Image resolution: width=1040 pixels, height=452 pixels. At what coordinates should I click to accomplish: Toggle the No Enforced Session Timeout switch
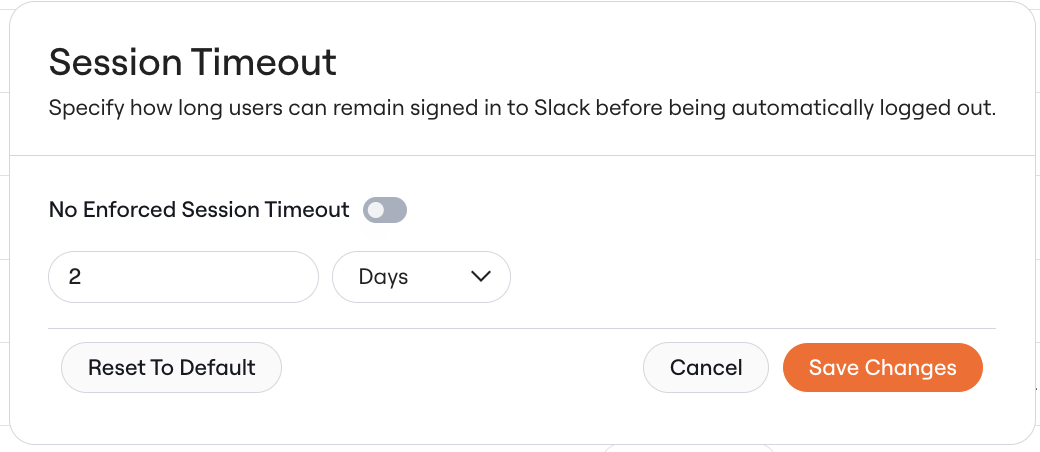[385, 210]
